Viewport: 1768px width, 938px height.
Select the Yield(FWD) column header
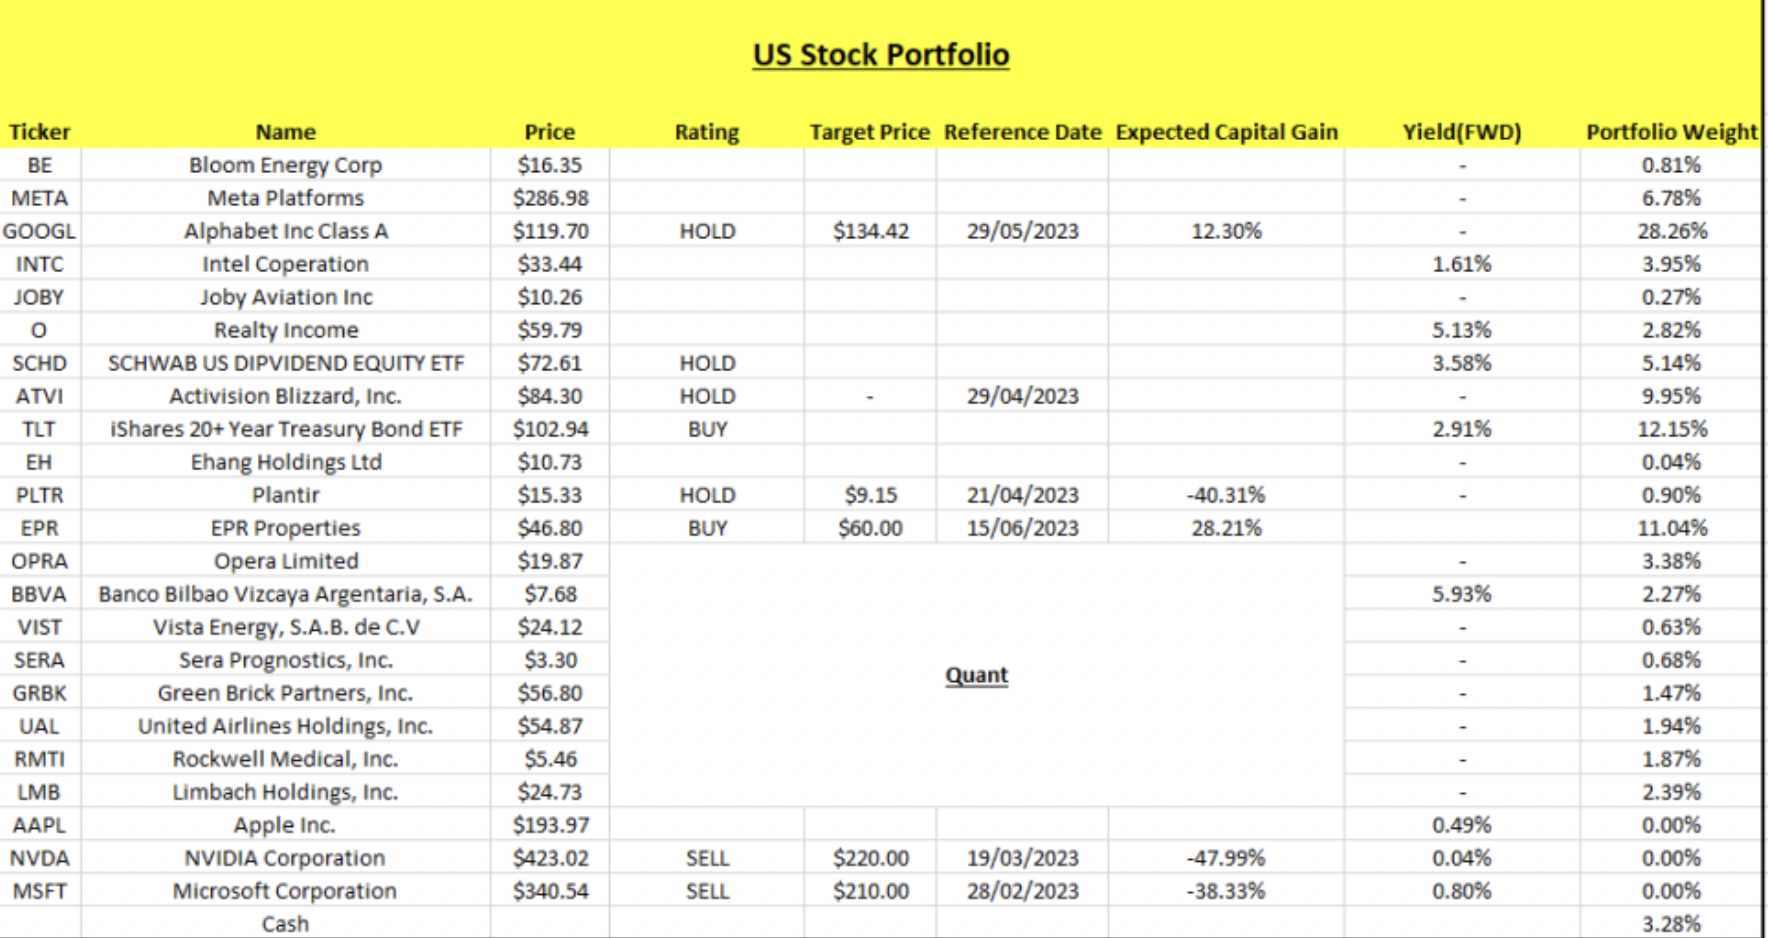click(x=1461, y=132)
